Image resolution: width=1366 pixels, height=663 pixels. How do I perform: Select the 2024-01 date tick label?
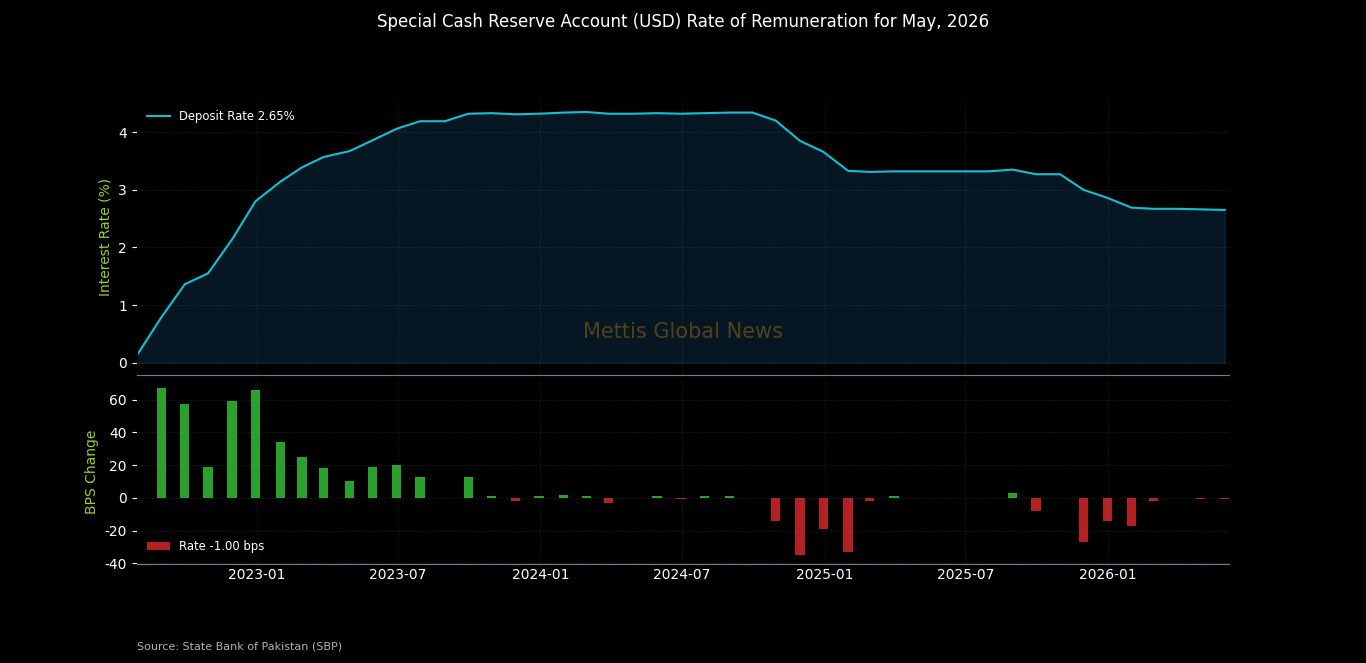pos(540,575)
